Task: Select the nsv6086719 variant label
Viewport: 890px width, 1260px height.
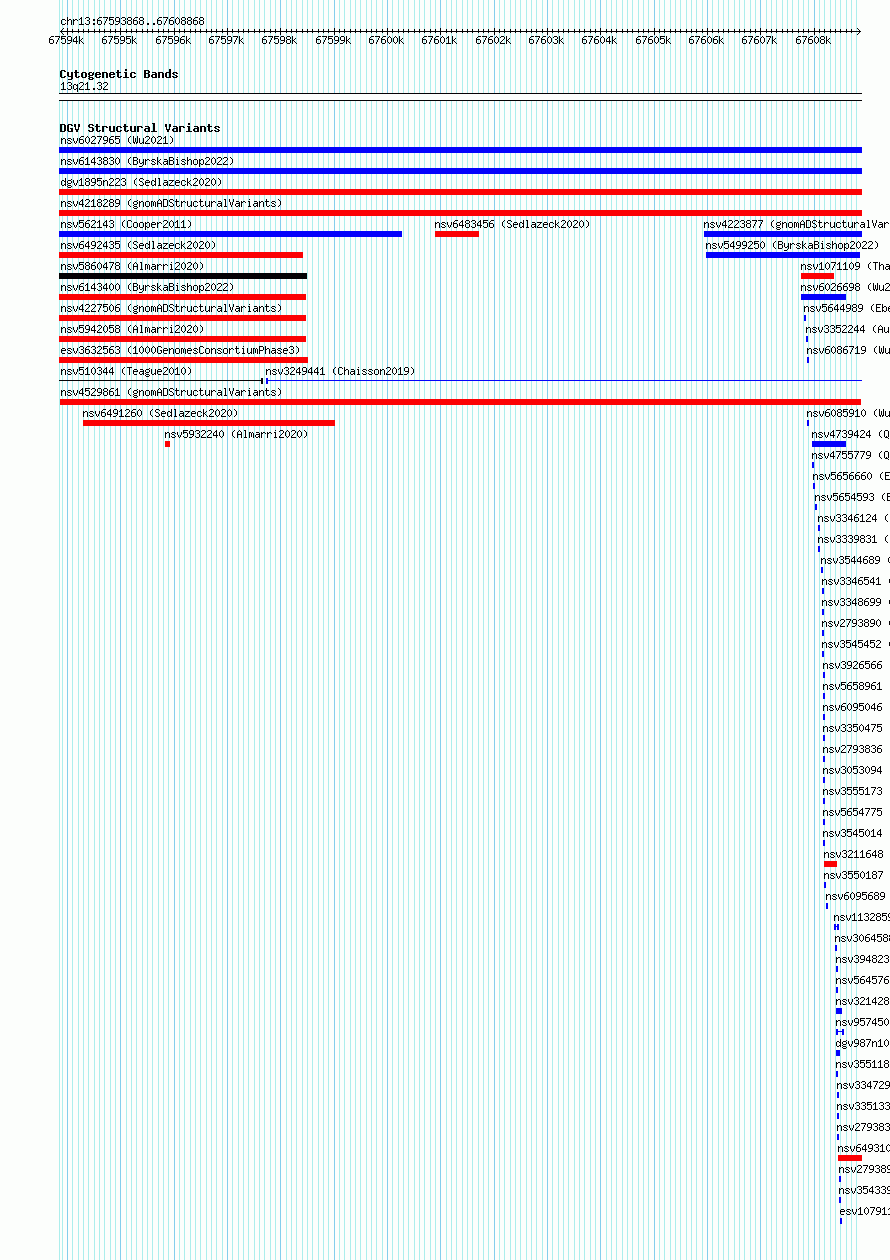Action: [x=848, y=350]
